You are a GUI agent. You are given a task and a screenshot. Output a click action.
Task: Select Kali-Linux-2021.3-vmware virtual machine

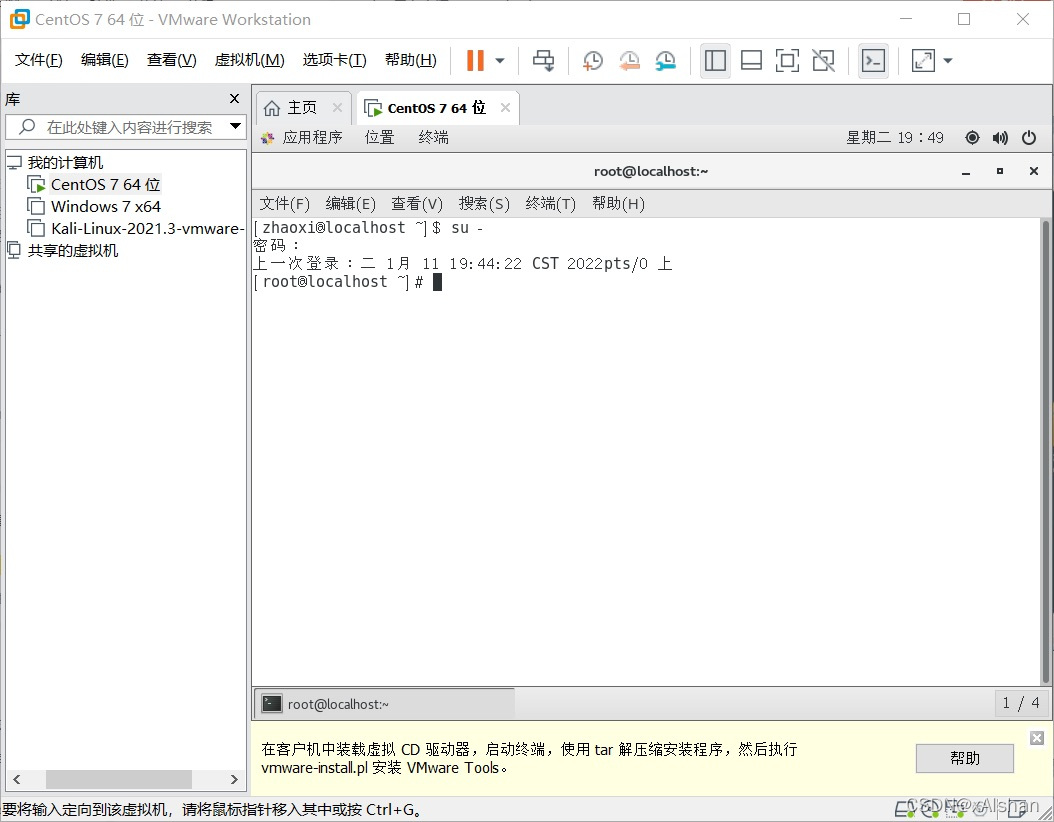[x=147, y=229]
